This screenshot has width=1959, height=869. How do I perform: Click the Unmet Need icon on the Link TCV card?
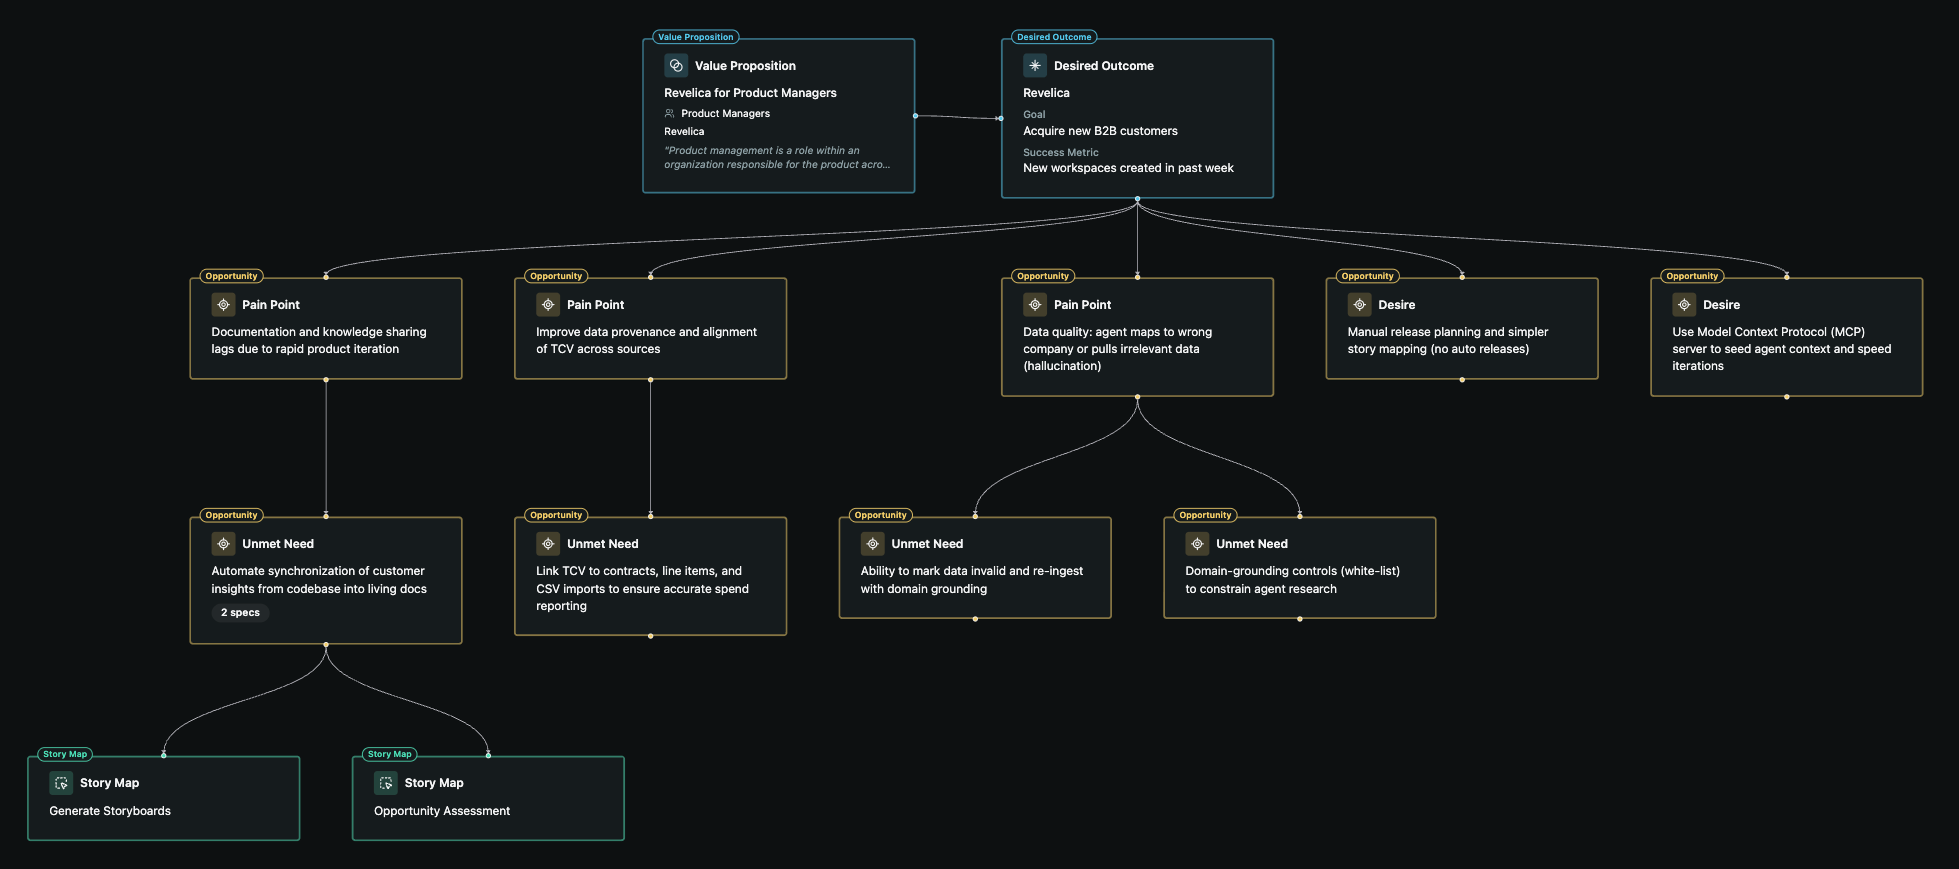point(548,544)
